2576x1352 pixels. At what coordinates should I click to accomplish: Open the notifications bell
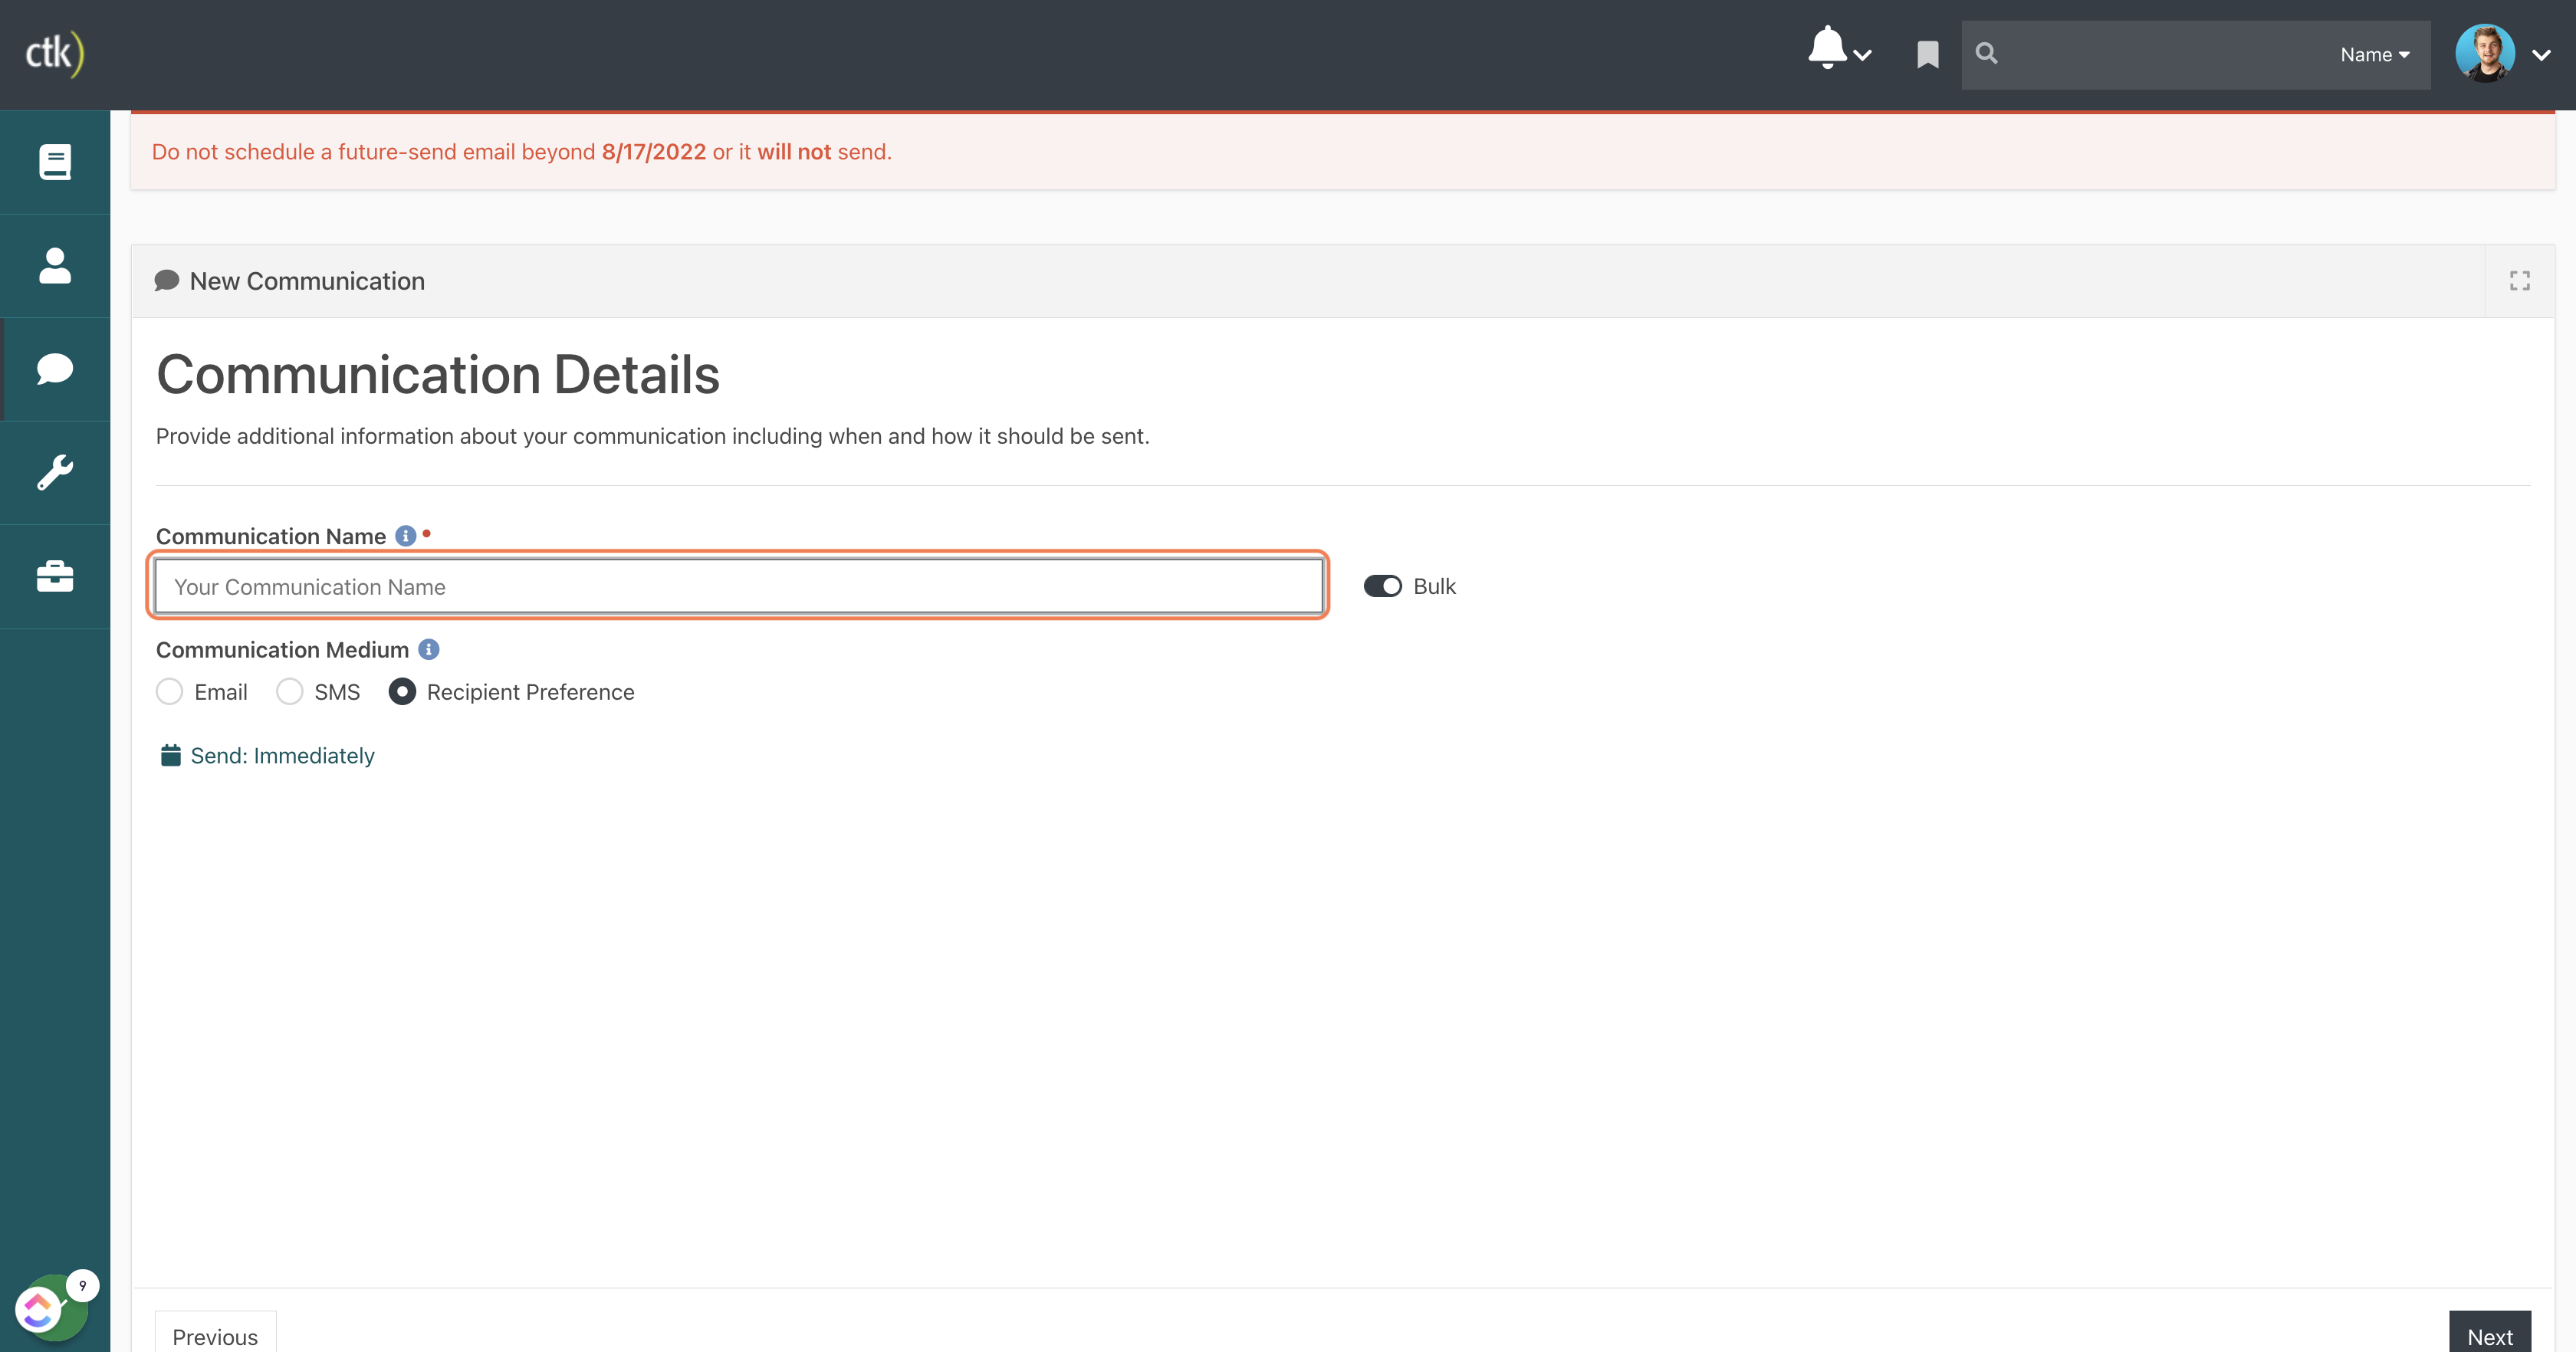pos(1826,48)
